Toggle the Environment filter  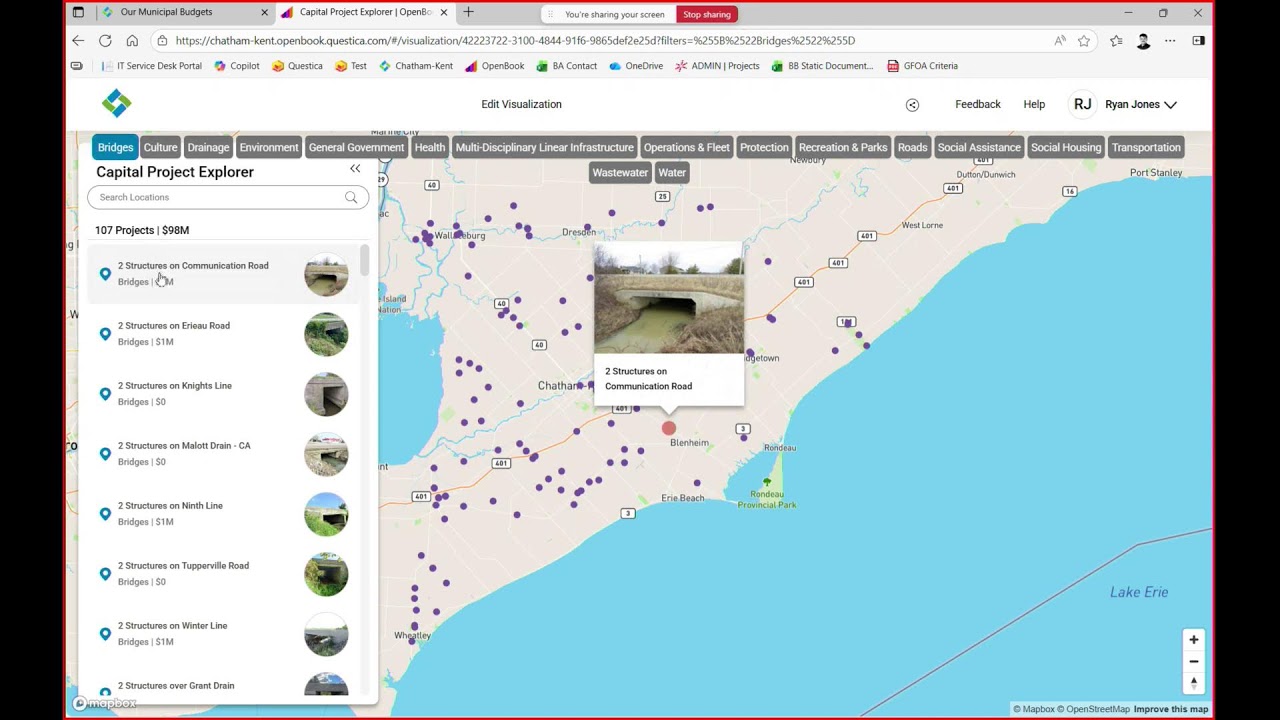tap(269, 147)
